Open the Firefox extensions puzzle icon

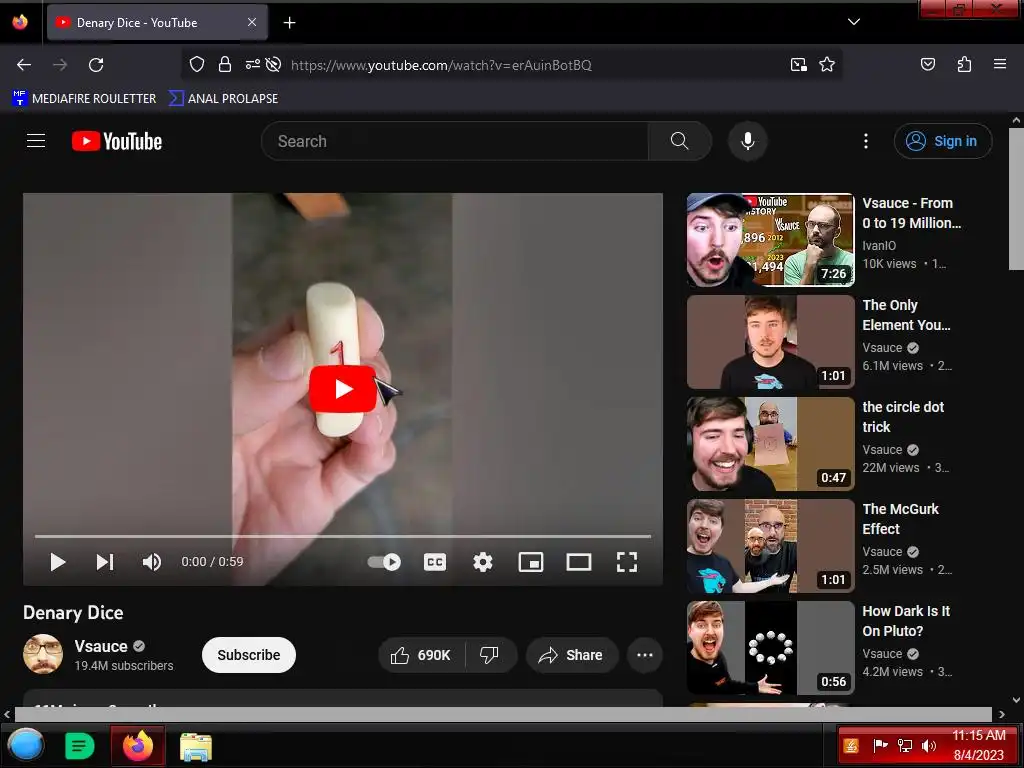pos(964,64)
